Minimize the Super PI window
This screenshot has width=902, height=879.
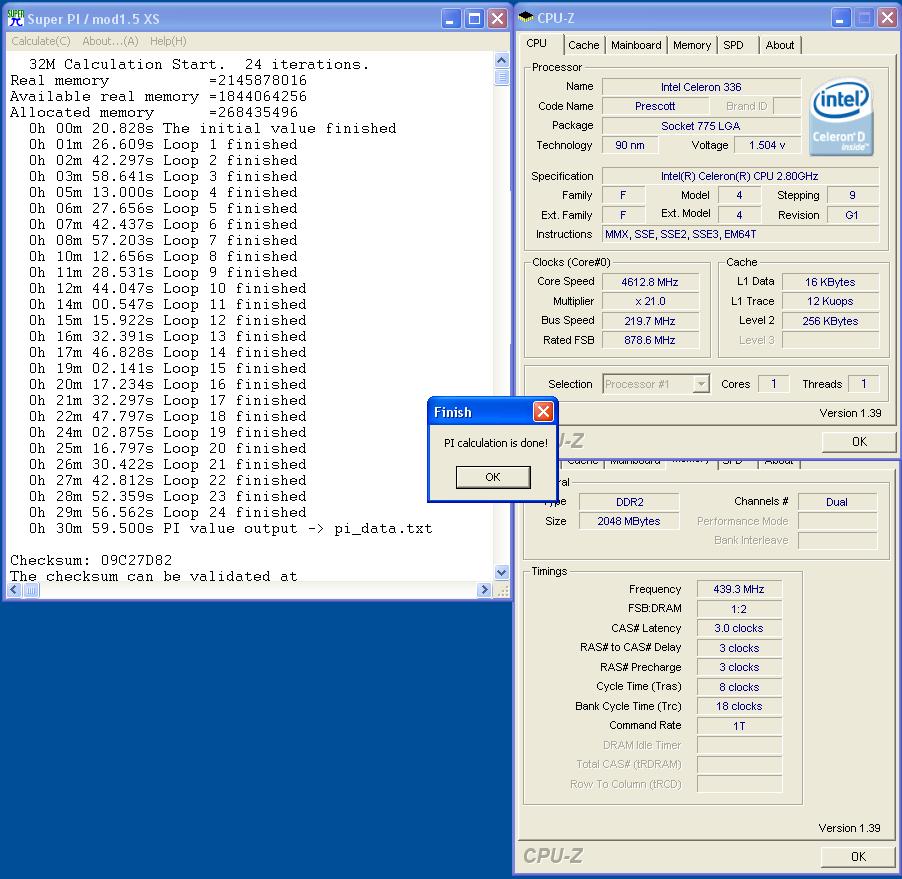[x=451, y=19]
